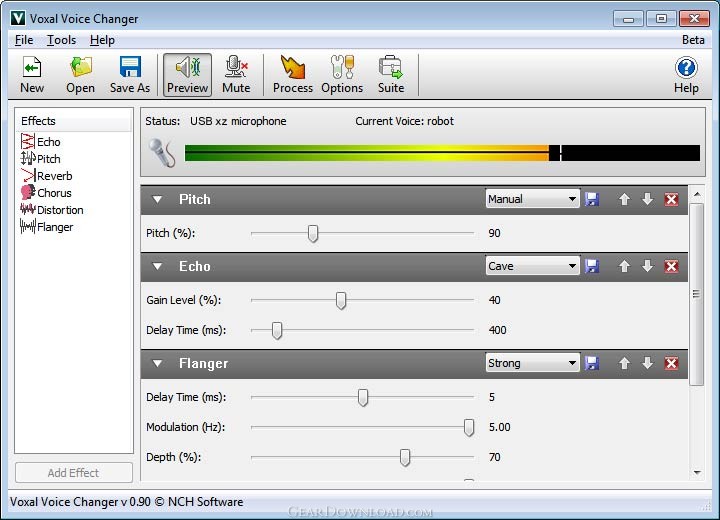Move the Echo effect up
Image resolution: width=720 pixels, height=520 pixels.
coord(624,266)
